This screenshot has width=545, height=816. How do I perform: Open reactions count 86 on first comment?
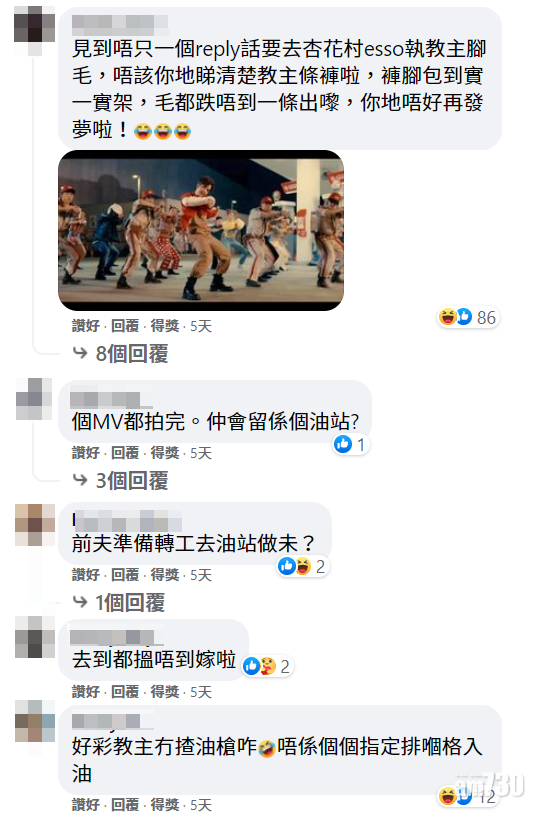tap(468, 317)
